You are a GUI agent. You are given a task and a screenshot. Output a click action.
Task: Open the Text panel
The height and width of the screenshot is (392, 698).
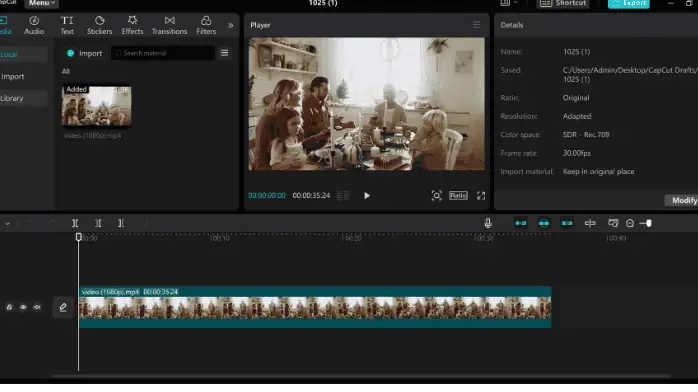(67, 25)
